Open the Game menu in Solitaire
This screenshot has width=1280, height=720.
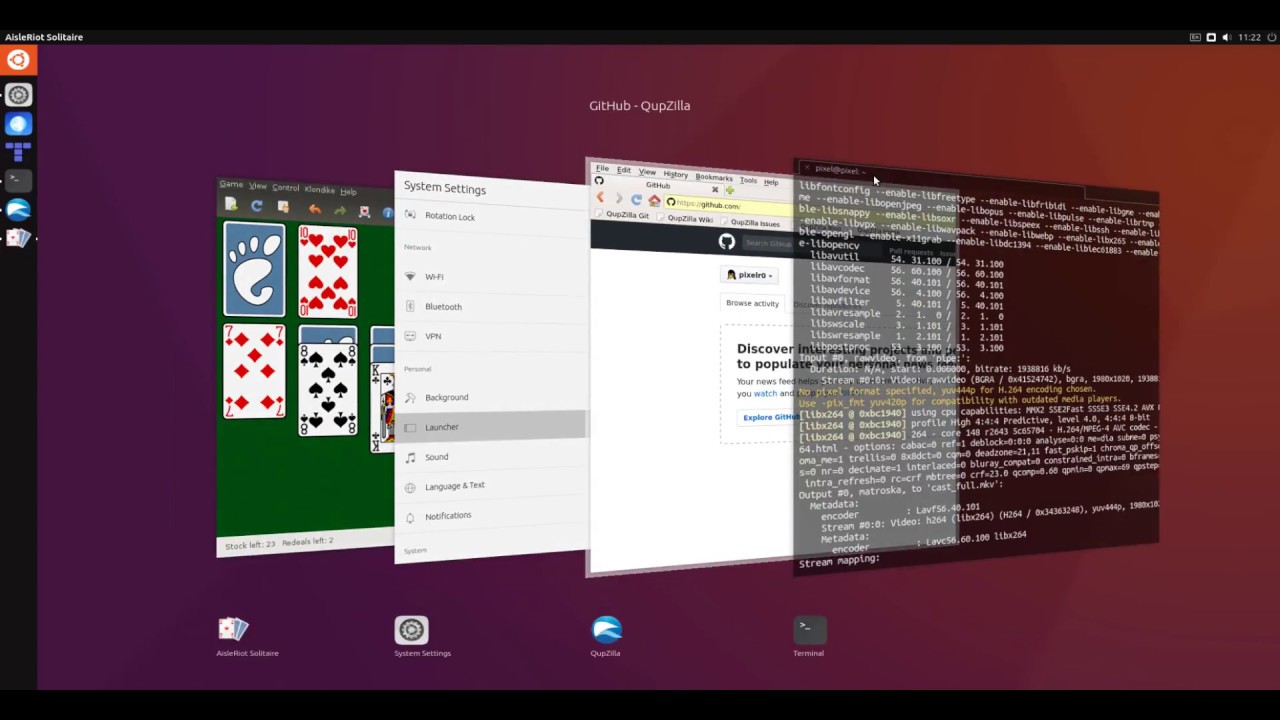point(231,184)
